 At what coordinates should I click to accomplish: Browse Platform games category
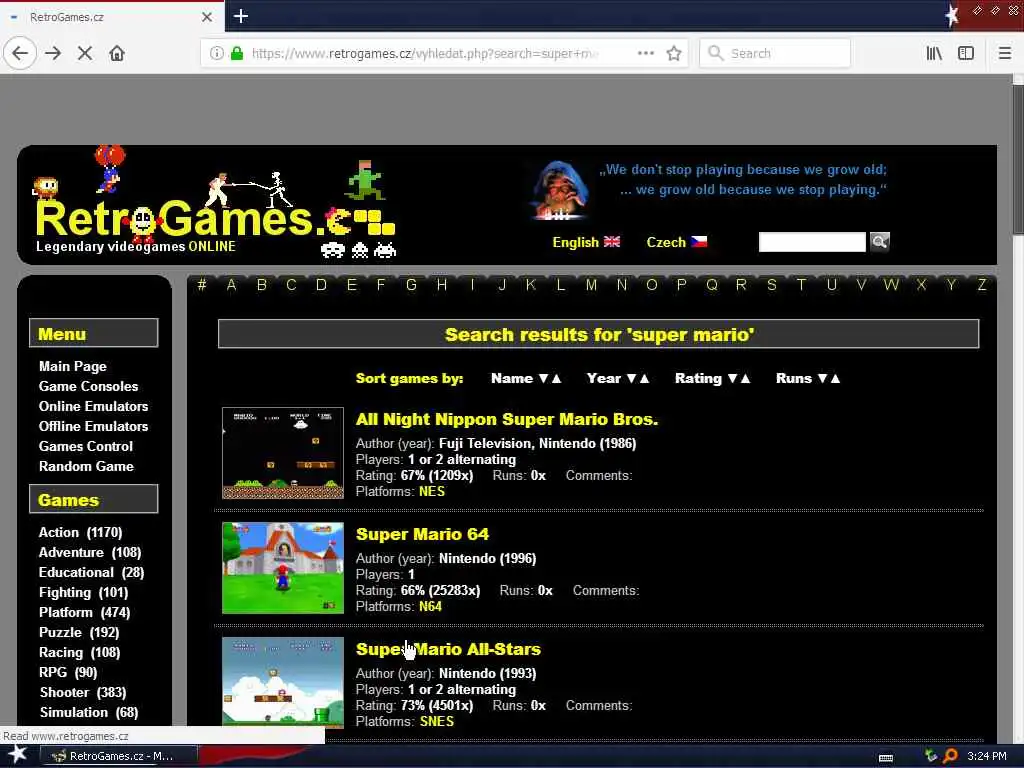point(84,613)
